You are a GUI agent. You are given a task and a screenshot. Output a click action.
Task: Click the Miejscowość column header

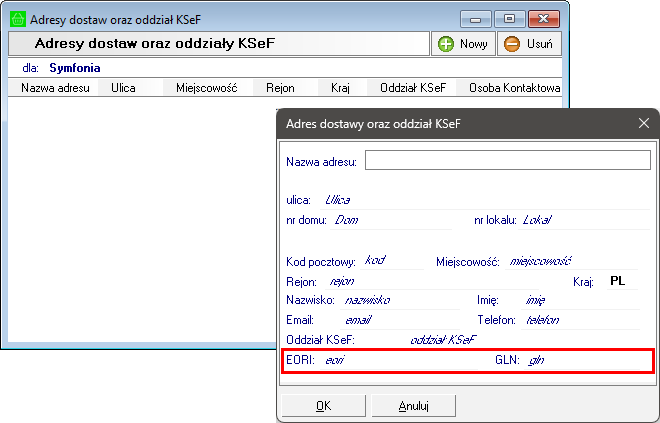click(205, 88)
